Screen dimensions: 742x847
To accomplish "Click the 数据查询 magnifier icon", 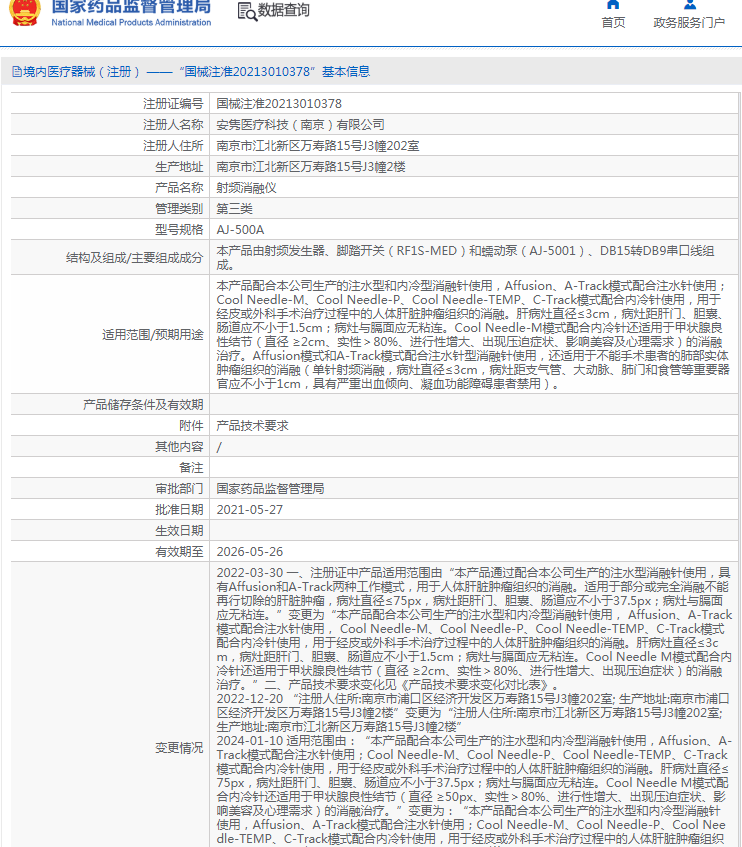I will tap(247, 11).
